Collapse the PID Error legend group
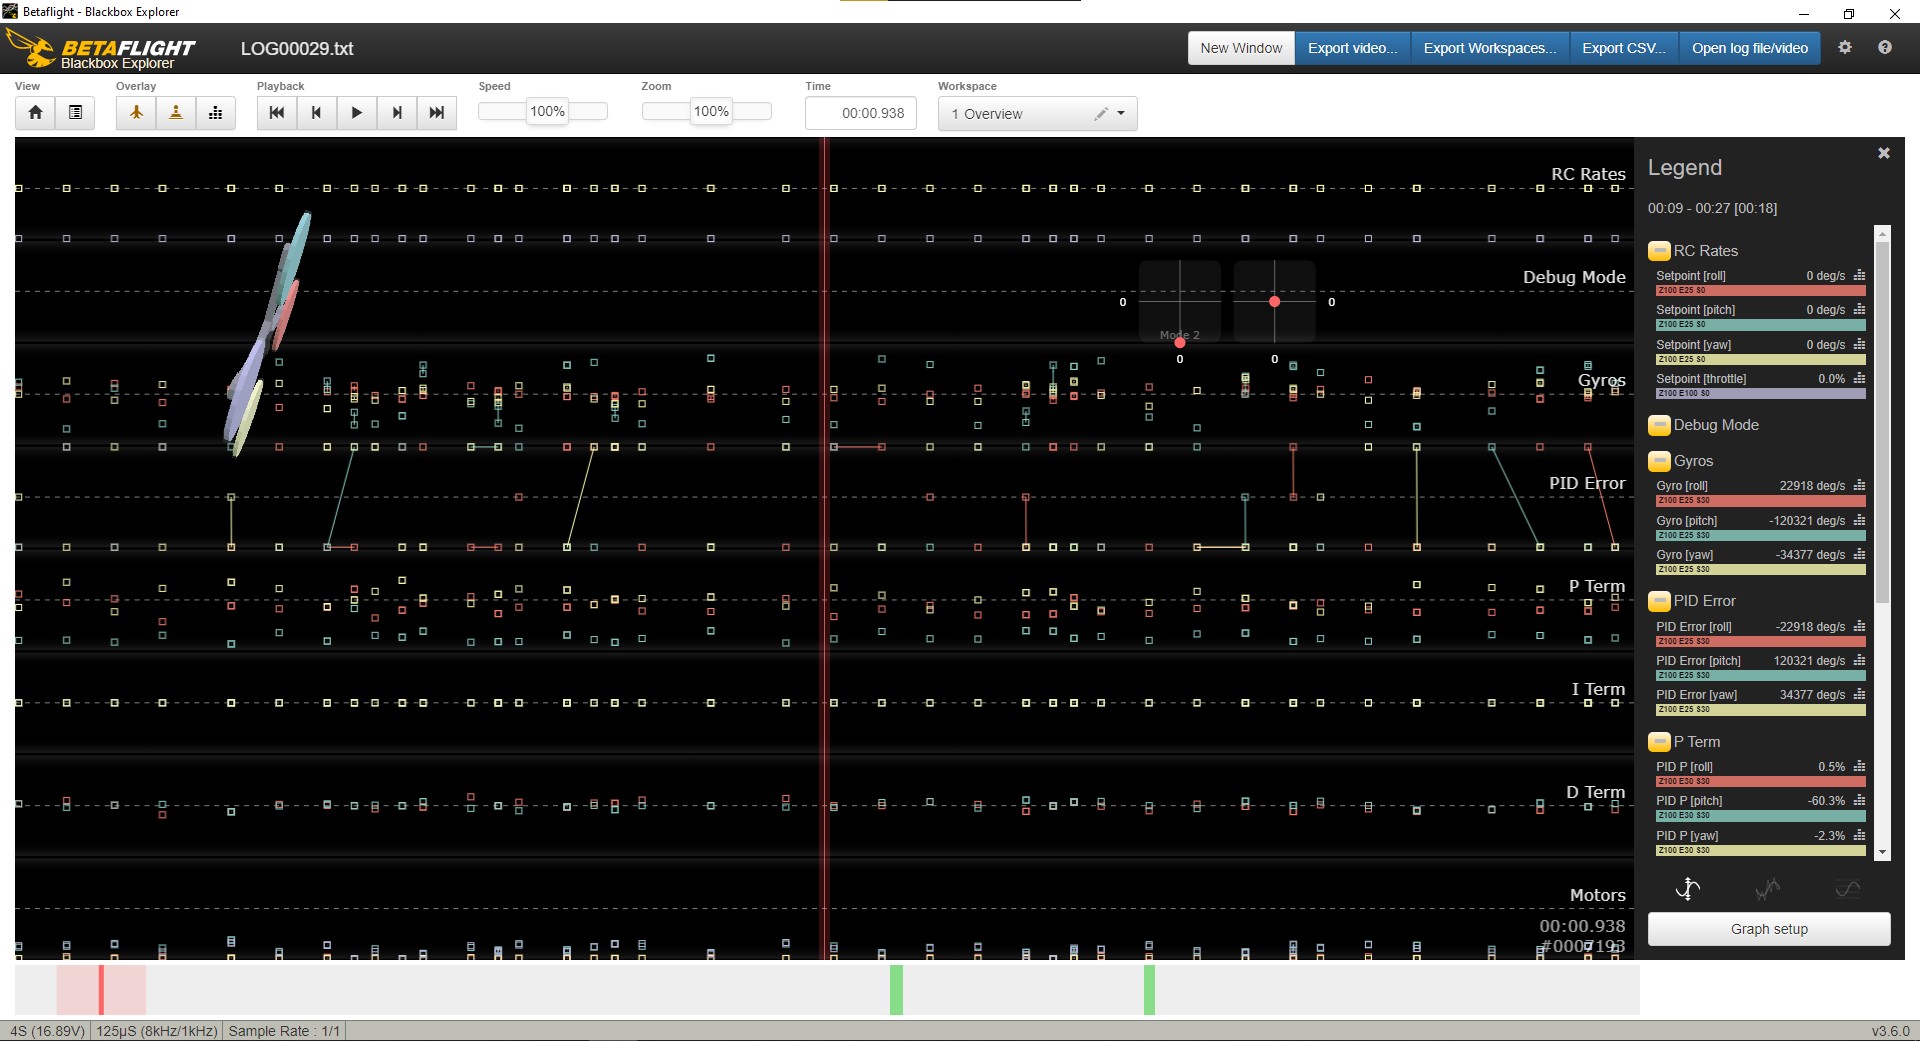 pos(1659,601)
